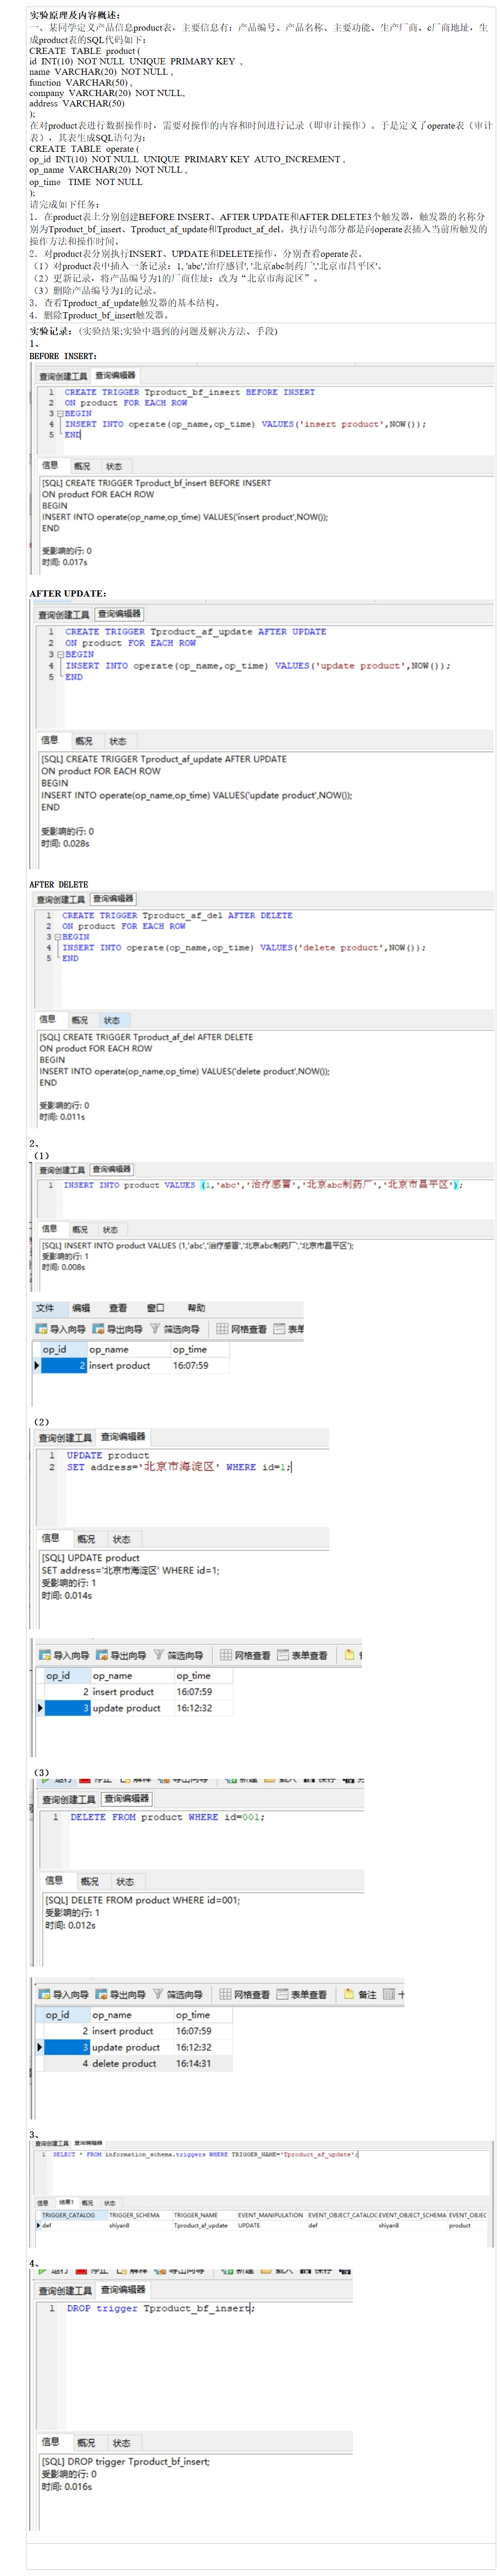Select 查询编辑器 tab above the INSERT INTO product query

[111, 1169]
